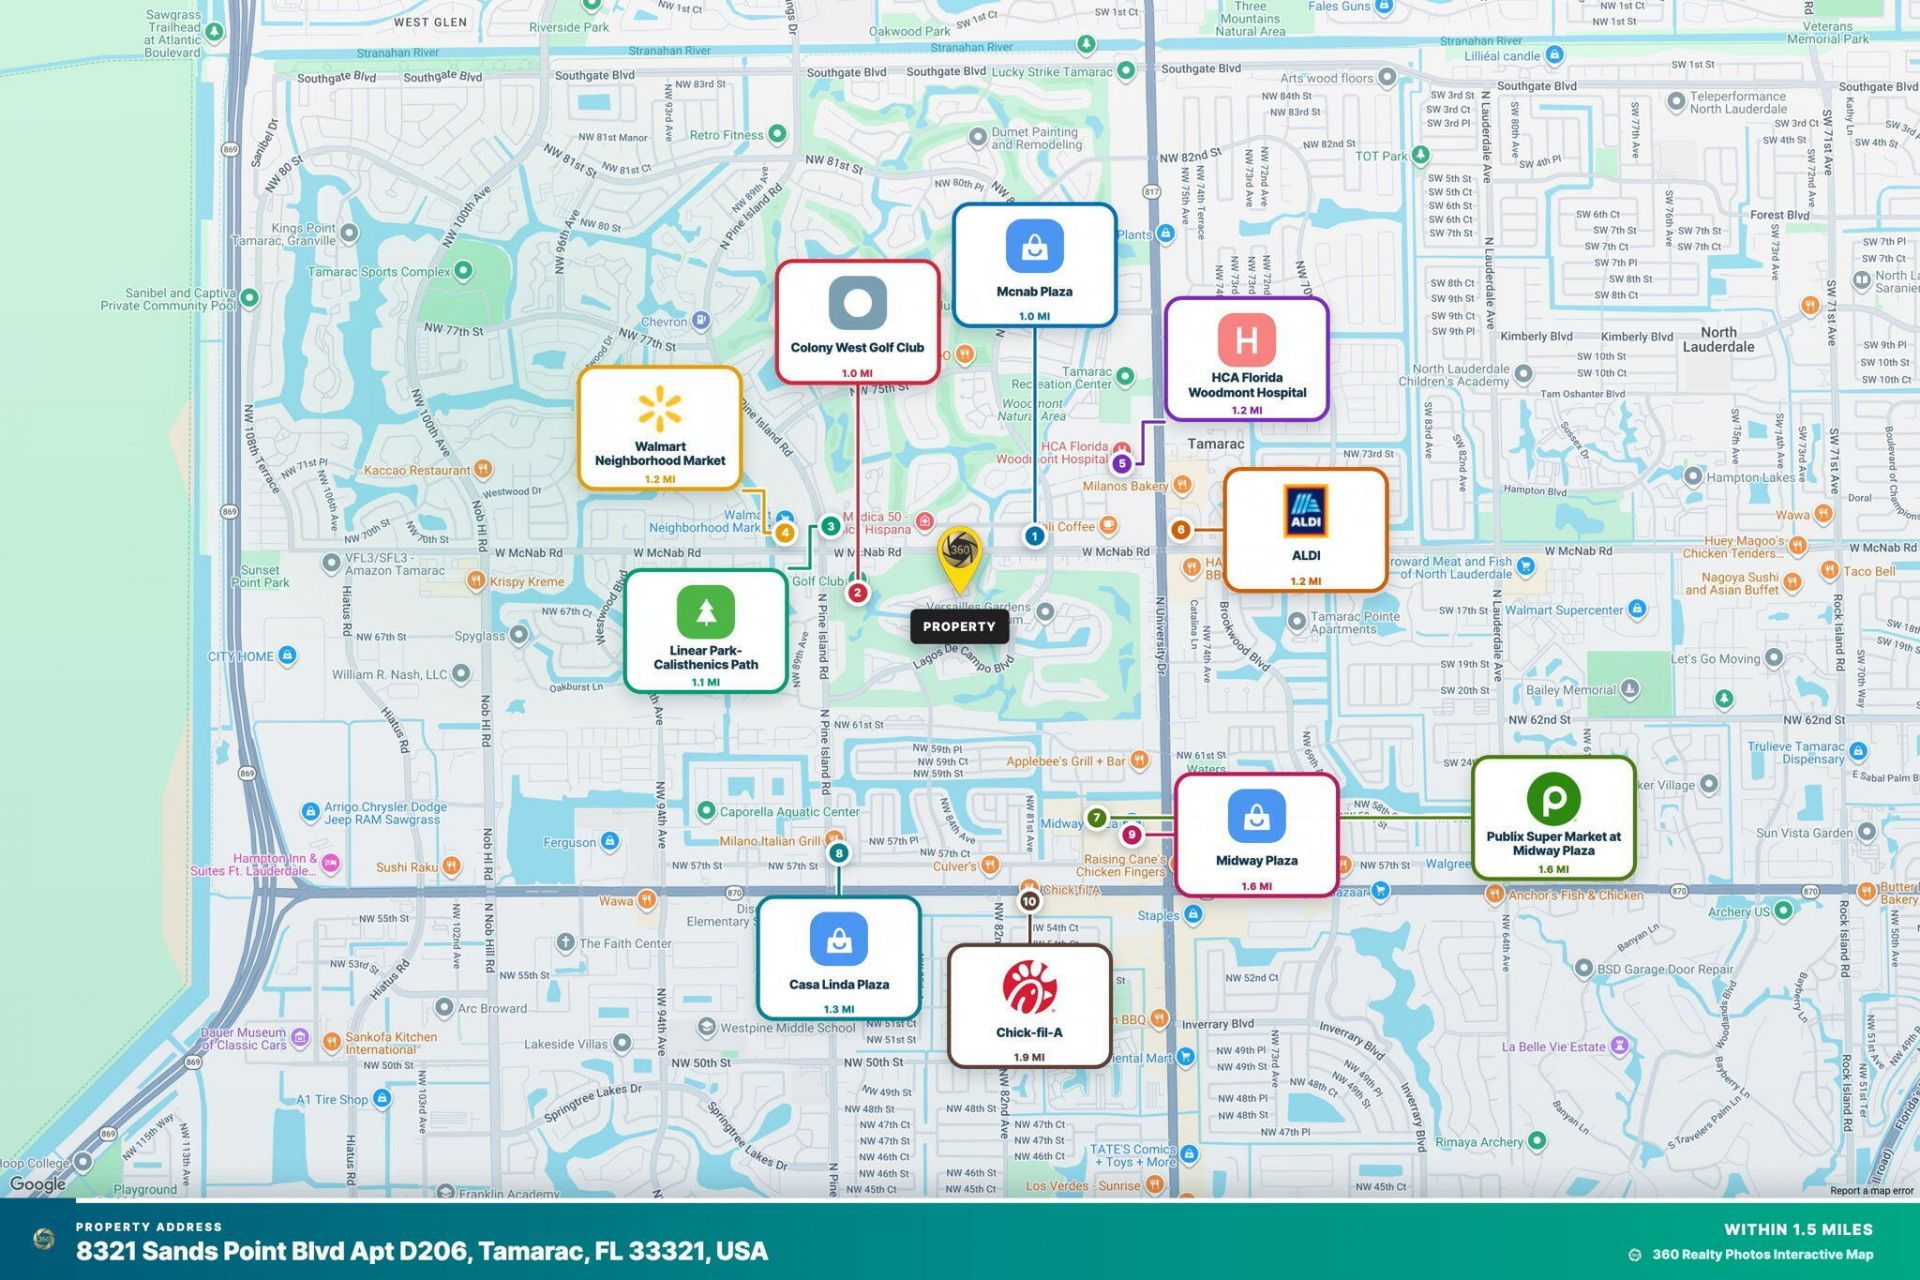Click the Colony West Golf Club icon
The width and height of the screenshot is (1920, 1280).
(857, 302)
